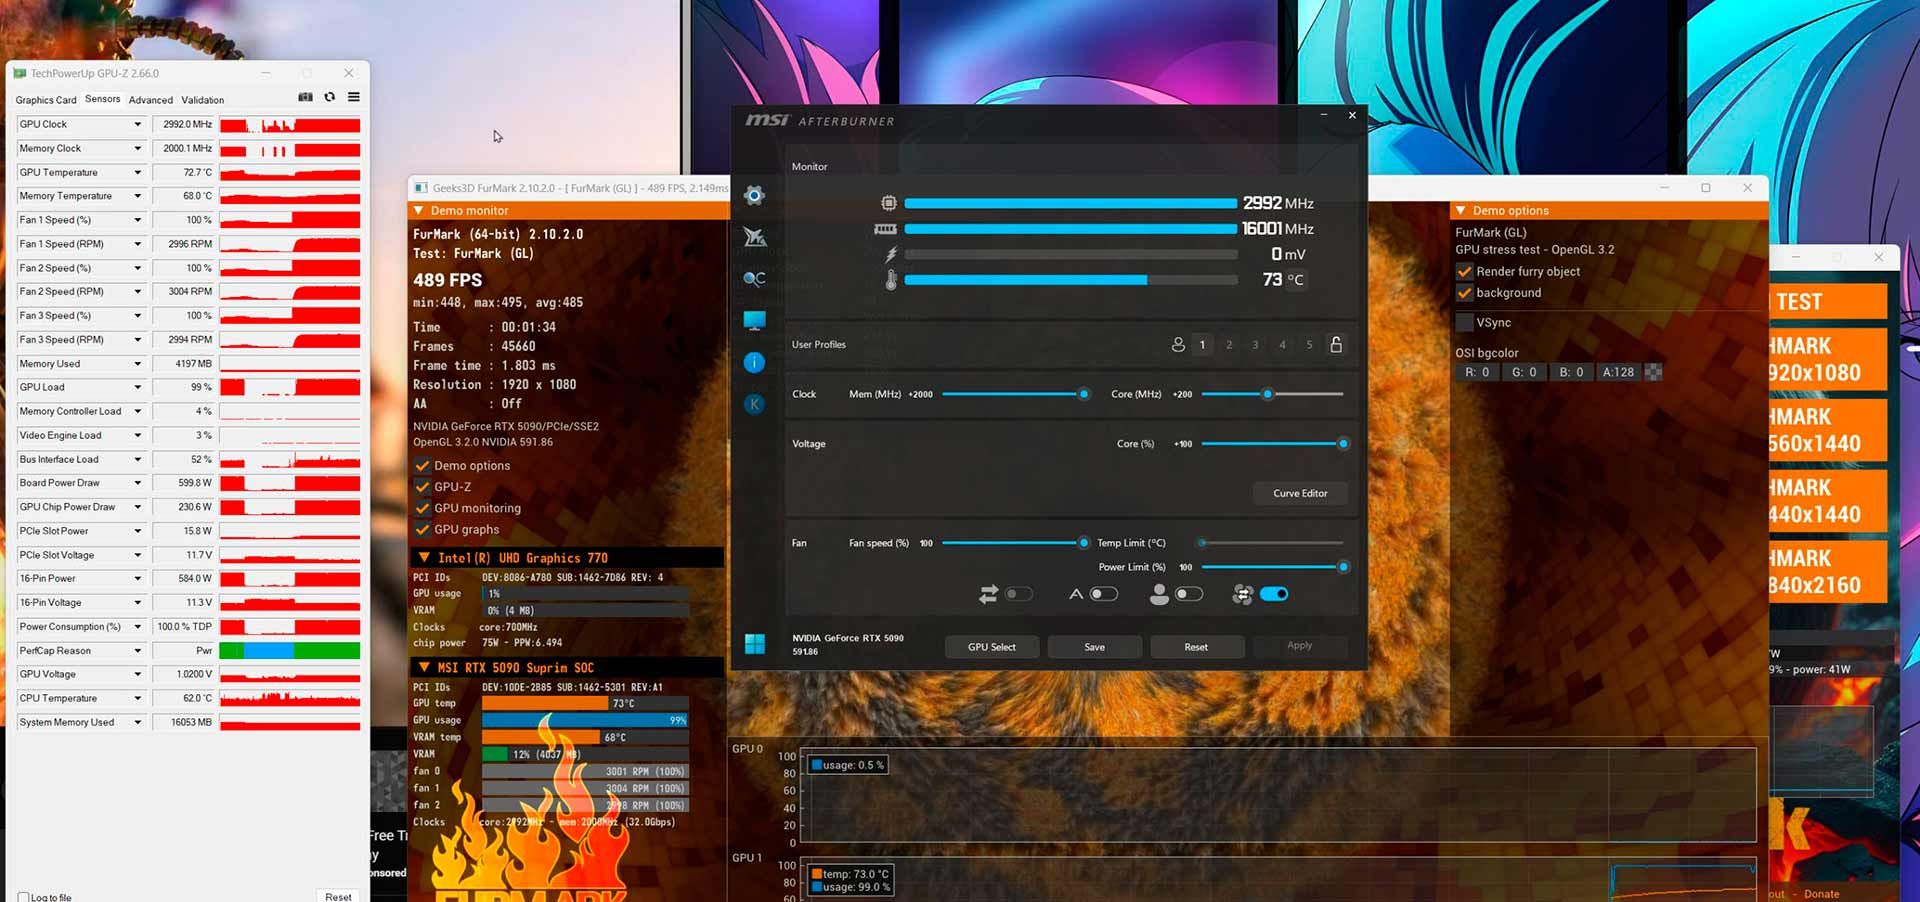Switch to the Graphics Card tab in GPU-Z
The width and height of the screenshot is (1920, 902).
[45, 100]
